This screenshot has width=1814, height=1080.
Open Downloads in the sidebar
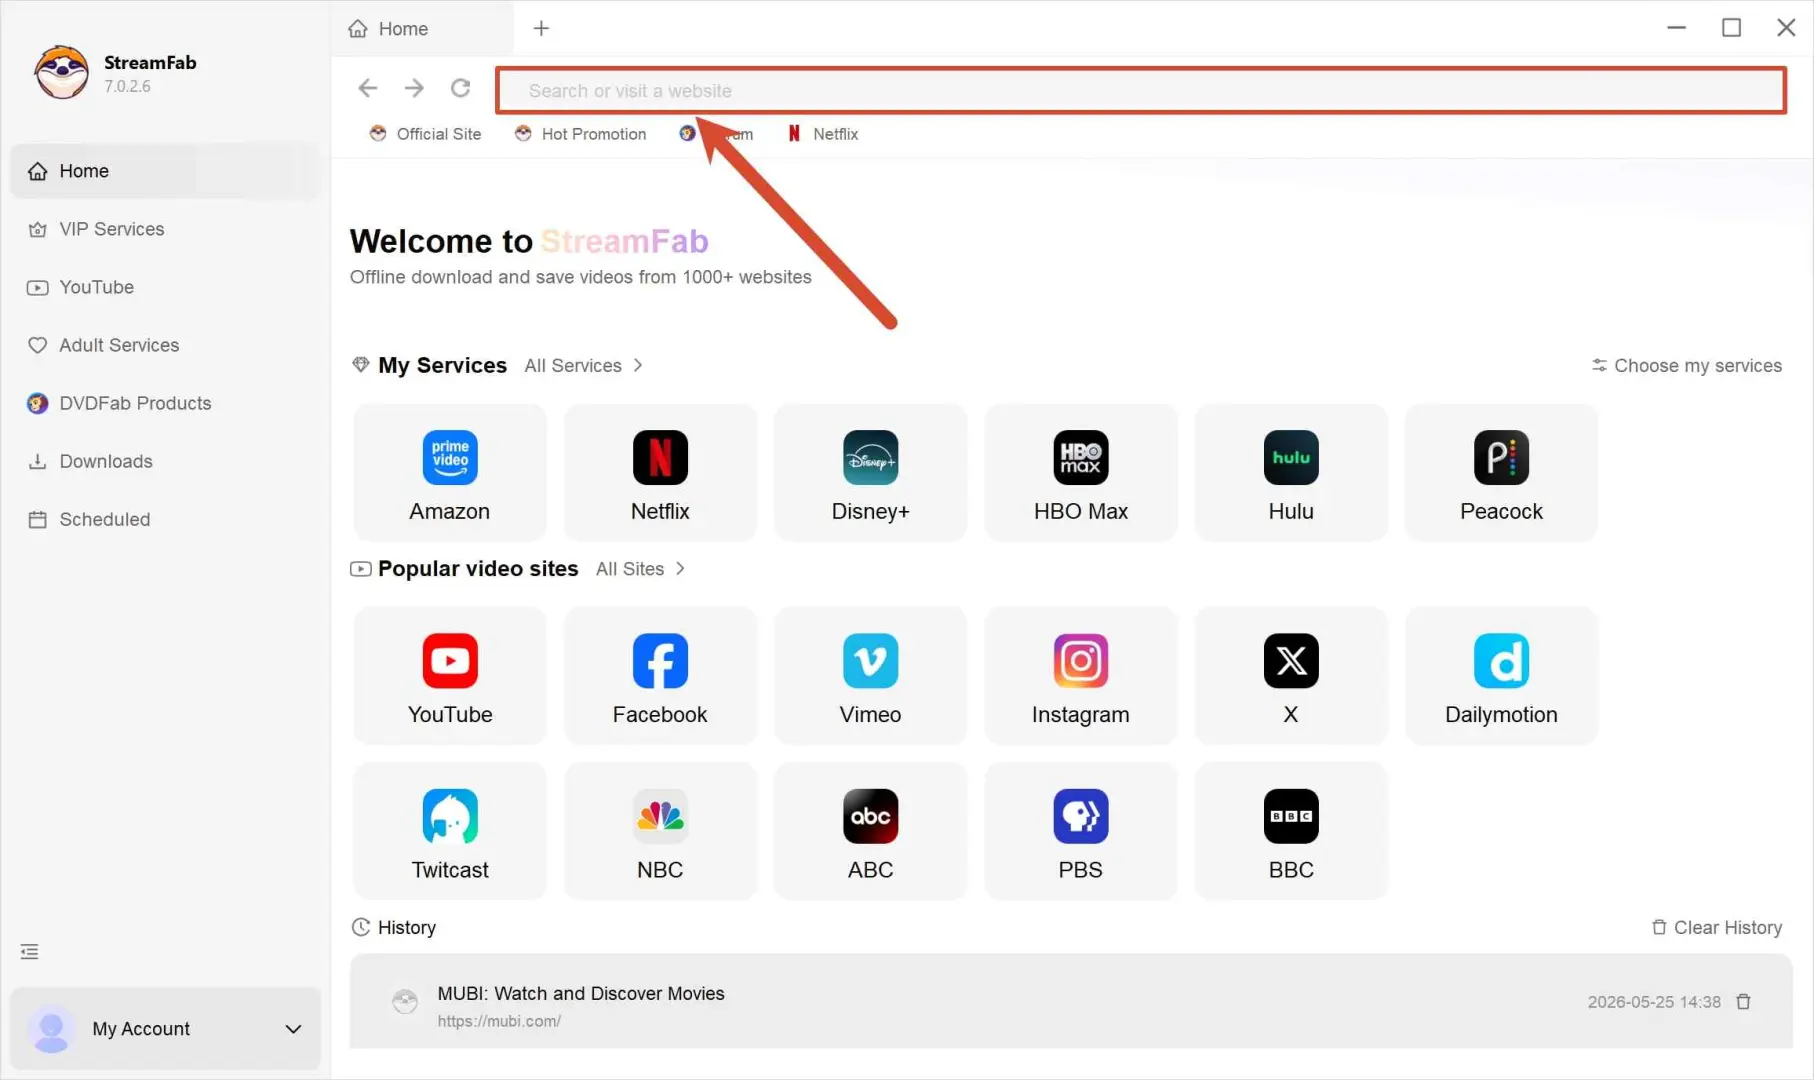(165, 461)
